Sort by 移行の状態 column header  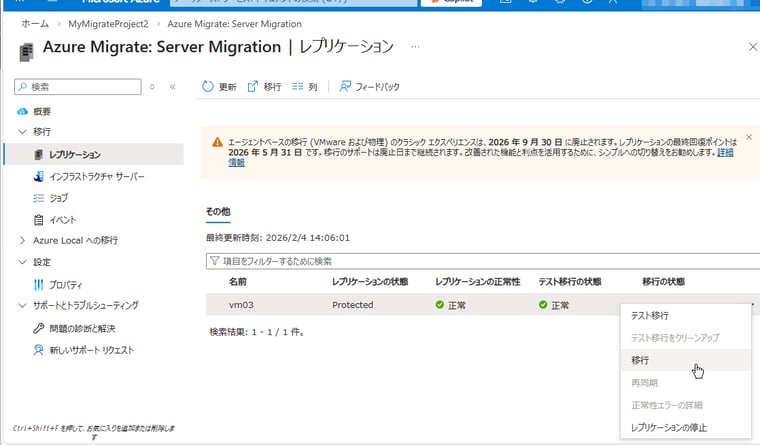pos(664,282)
